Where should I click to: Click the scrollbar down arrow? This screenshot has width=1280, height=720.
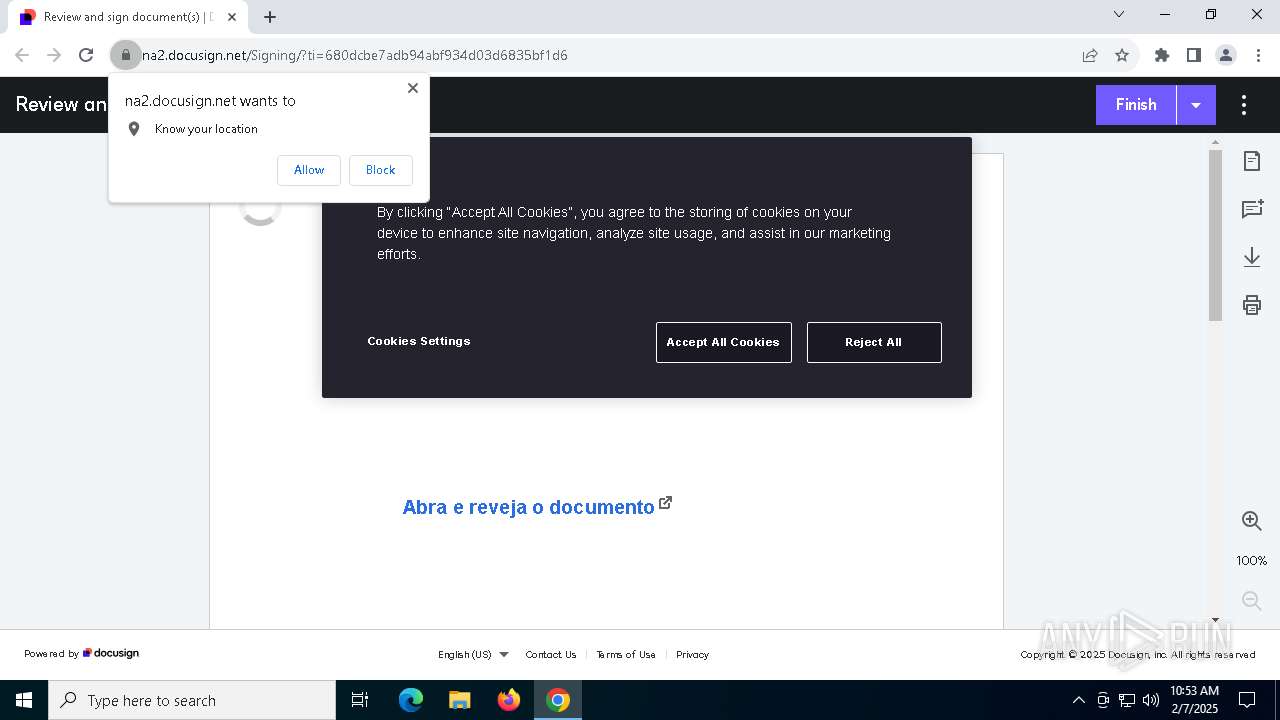point(1215,620)
